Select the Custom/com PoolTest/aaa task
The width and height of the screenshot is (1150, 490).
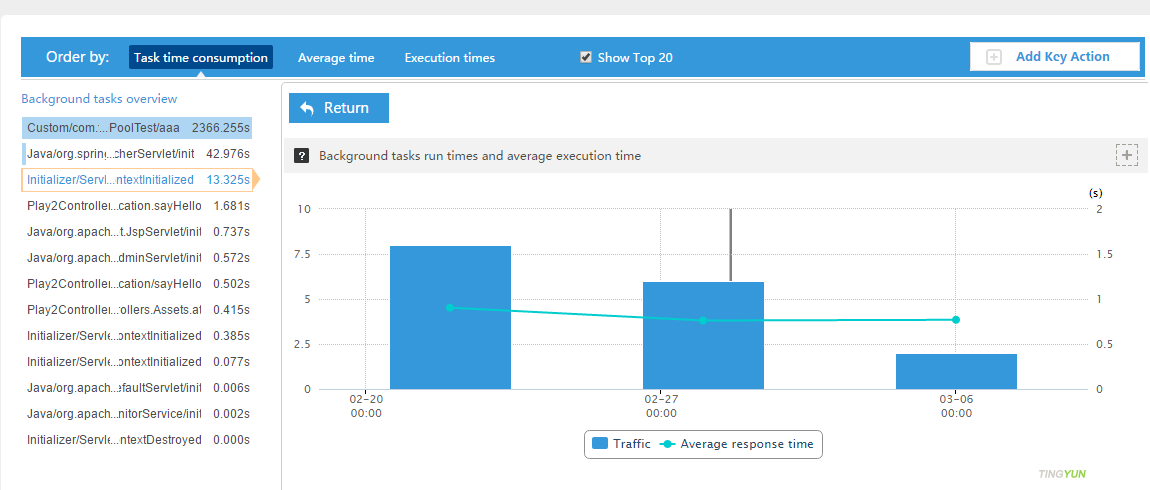click(x=137, y=128)
